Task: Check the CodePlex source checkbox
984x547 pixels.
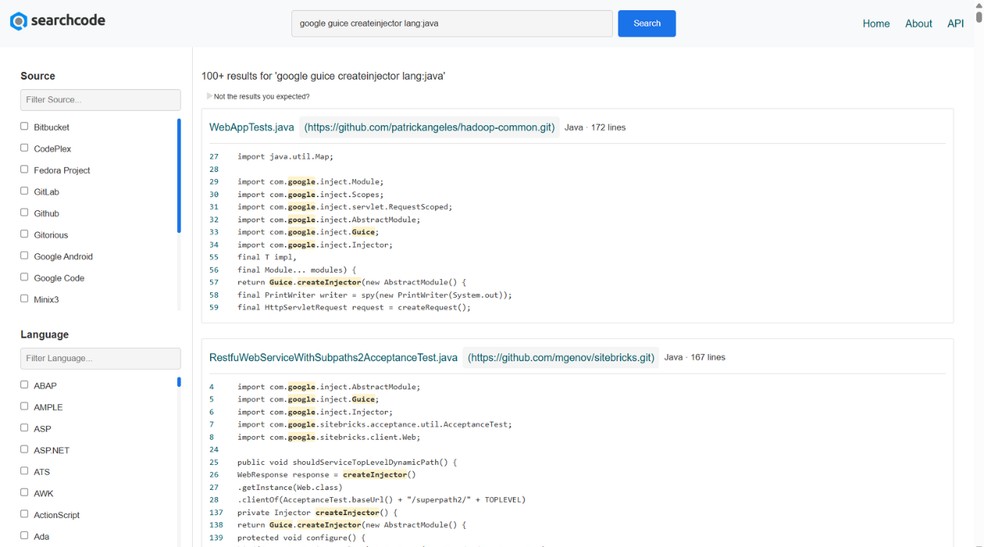Action: coord(24,148)
